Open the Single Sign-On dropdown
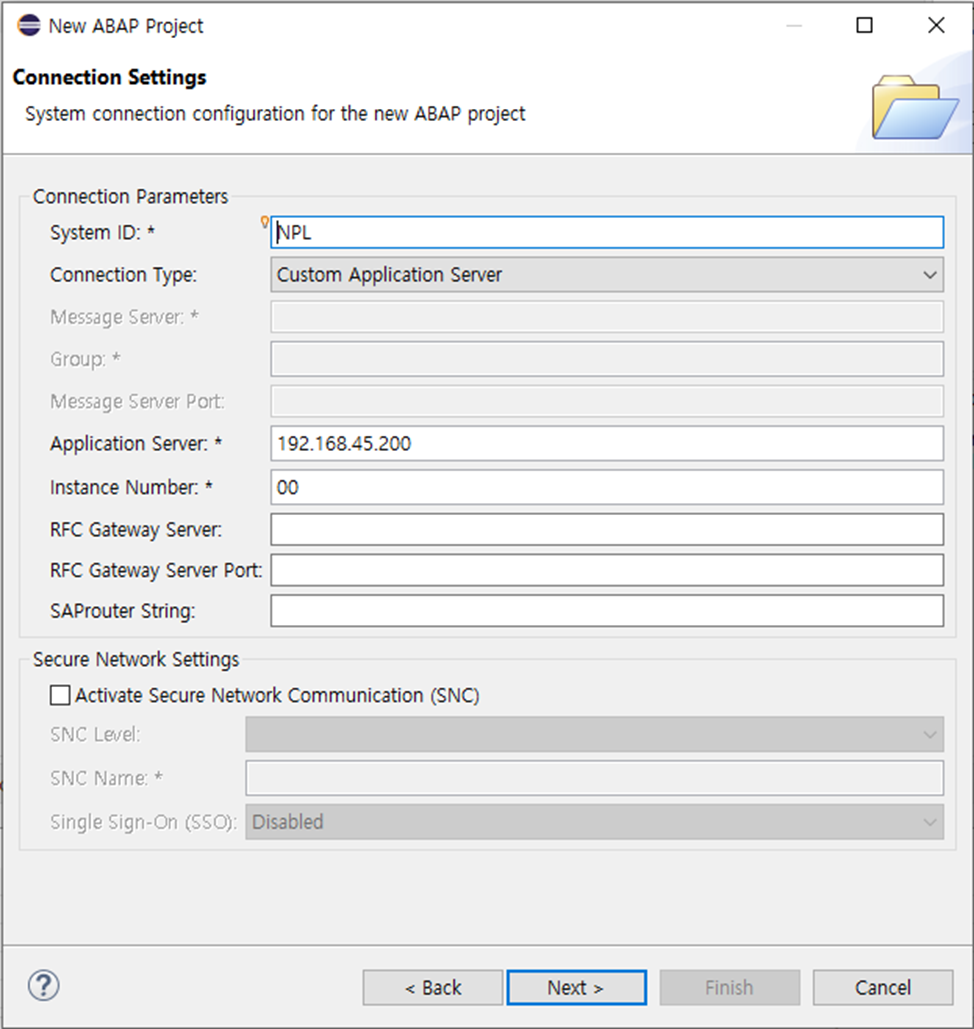This screenshot has height=1029, width=974. pyautogui.click(x=595, y=822)
